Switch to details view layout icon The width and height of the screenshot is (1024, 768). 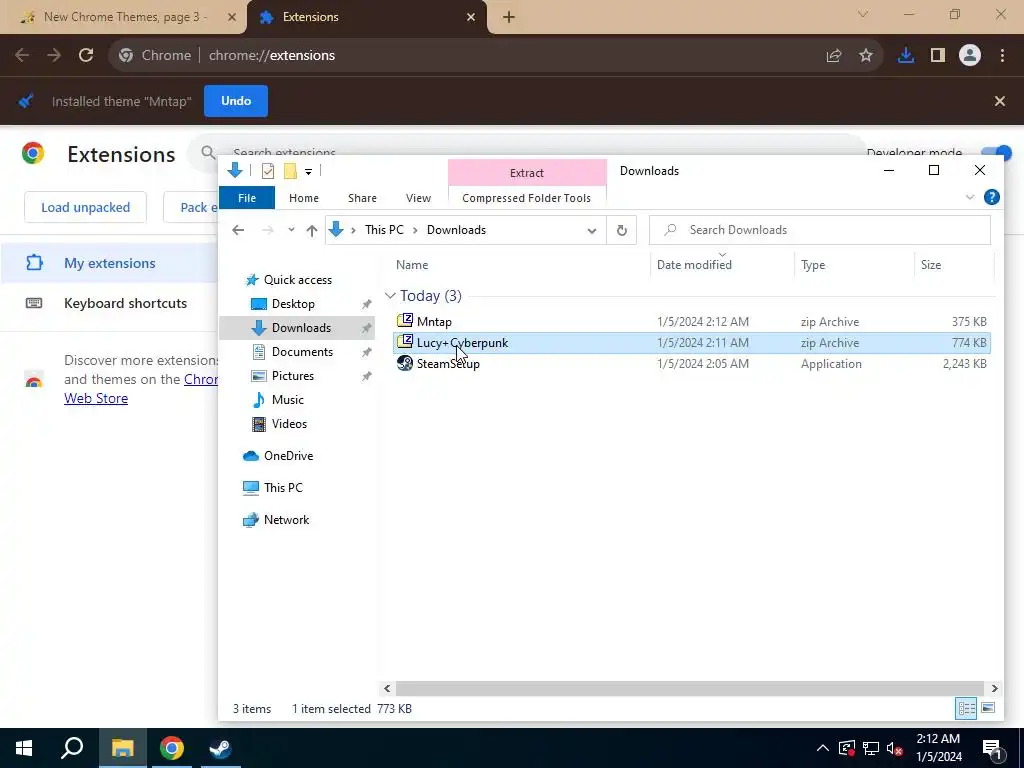(x=966, y=709)
